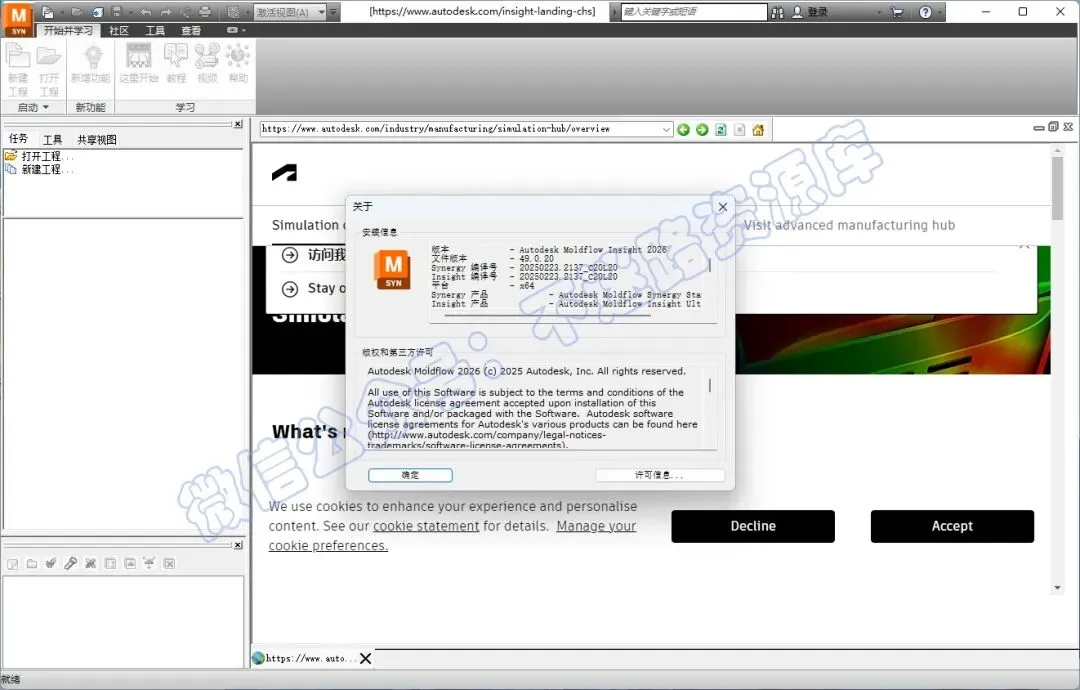Screen dimensions: 1080x690
Task: Click the new project icon in quick access toolbar
Action: coord(48,12)
